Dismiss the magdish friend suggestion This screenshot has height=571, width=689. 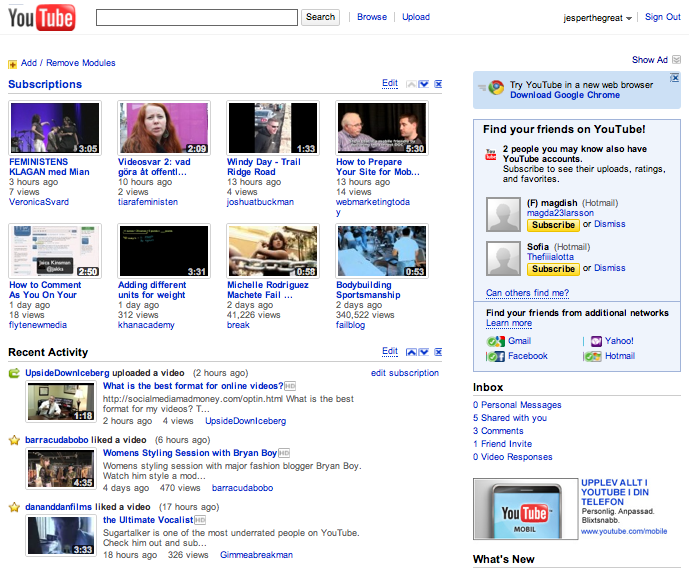coord(609,224)
